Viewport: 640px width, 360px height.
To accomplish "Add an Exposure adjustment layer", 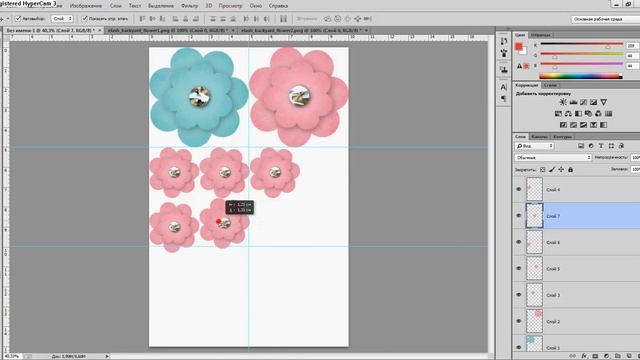I will (593, 102).
